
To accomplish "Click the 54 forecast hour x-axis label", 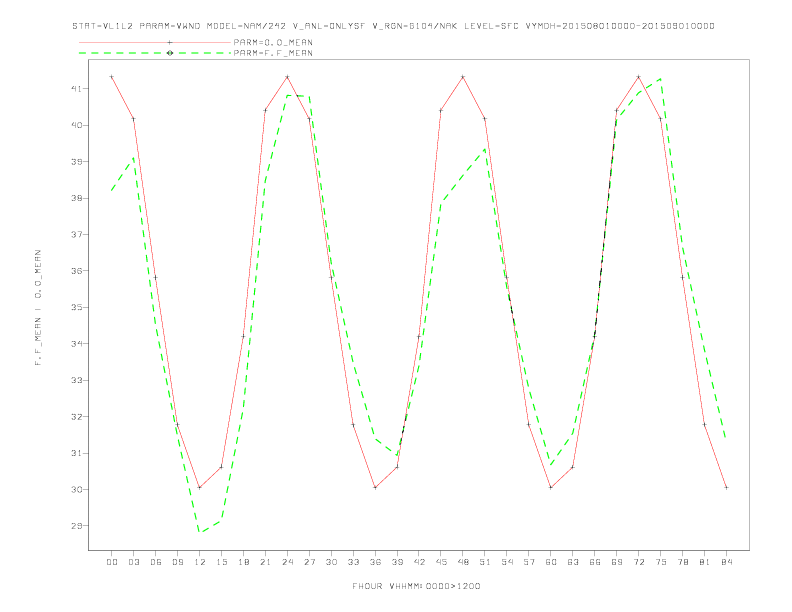I will [x=507, y=562].
